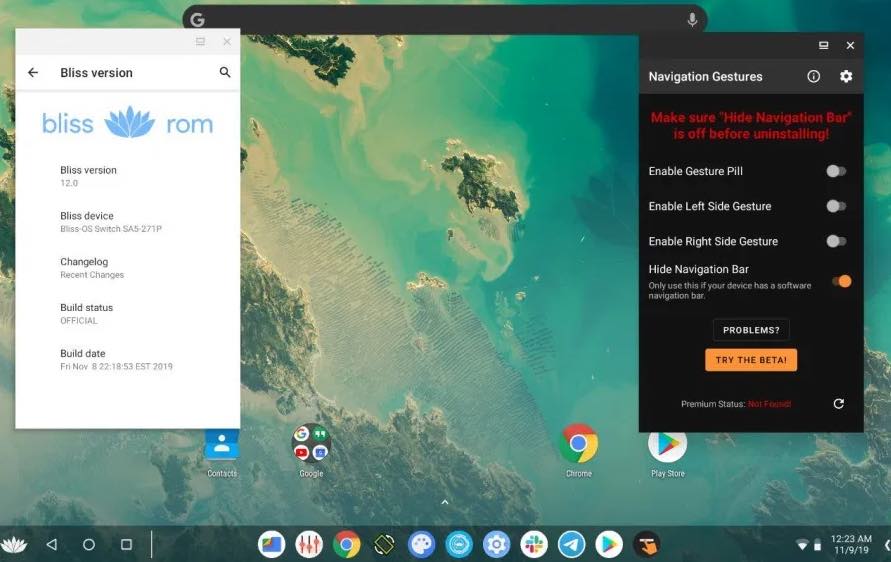
Task: Refresh premium status with reload icon
Action: pos(838,403)
